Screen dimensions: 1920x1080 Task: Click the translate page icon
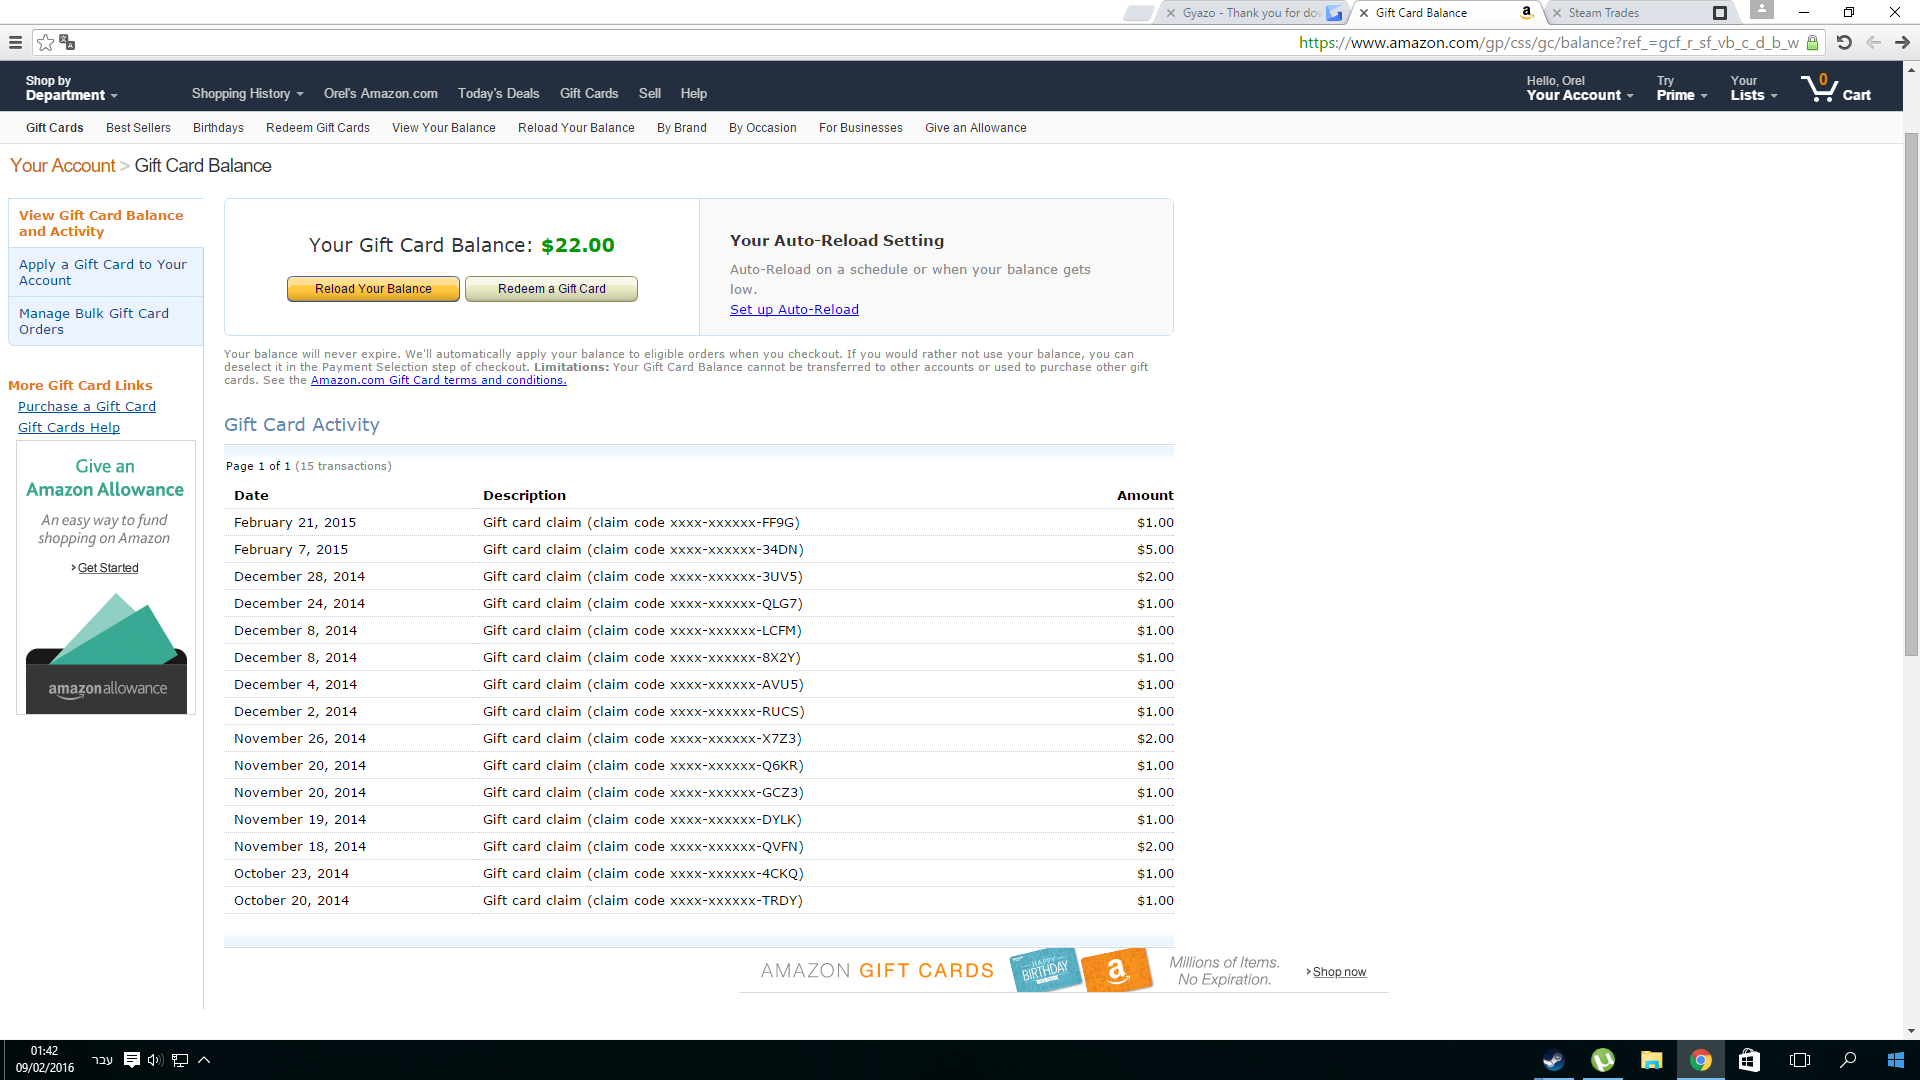(67, 42)
